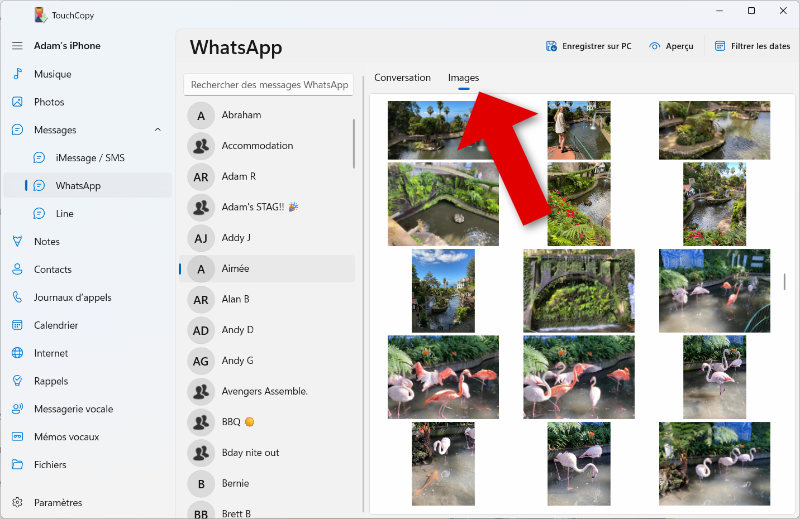The image size is (800, 519).
Task: Switch to the Conversation tab
Action: click(x=402, y=78)
